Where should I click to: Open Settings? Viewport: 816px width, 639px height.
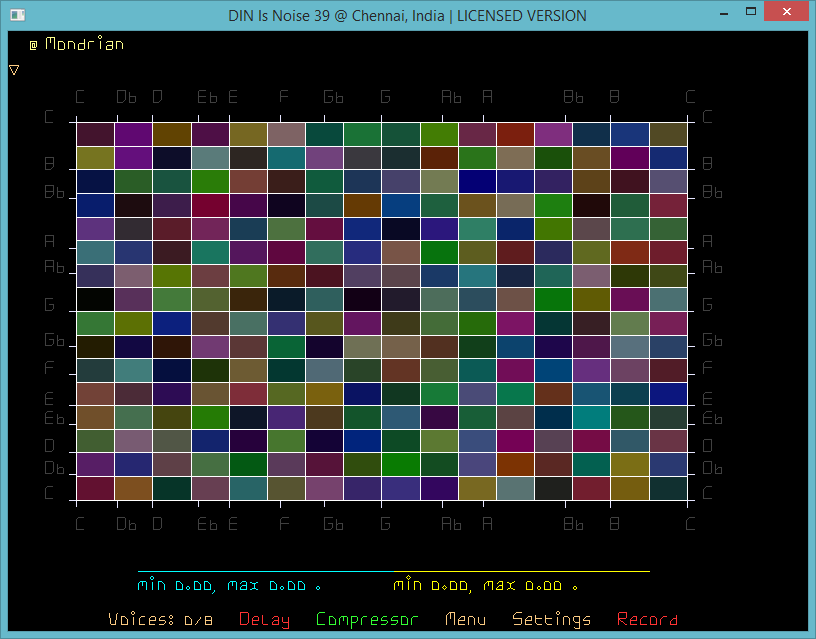[551, 620]
